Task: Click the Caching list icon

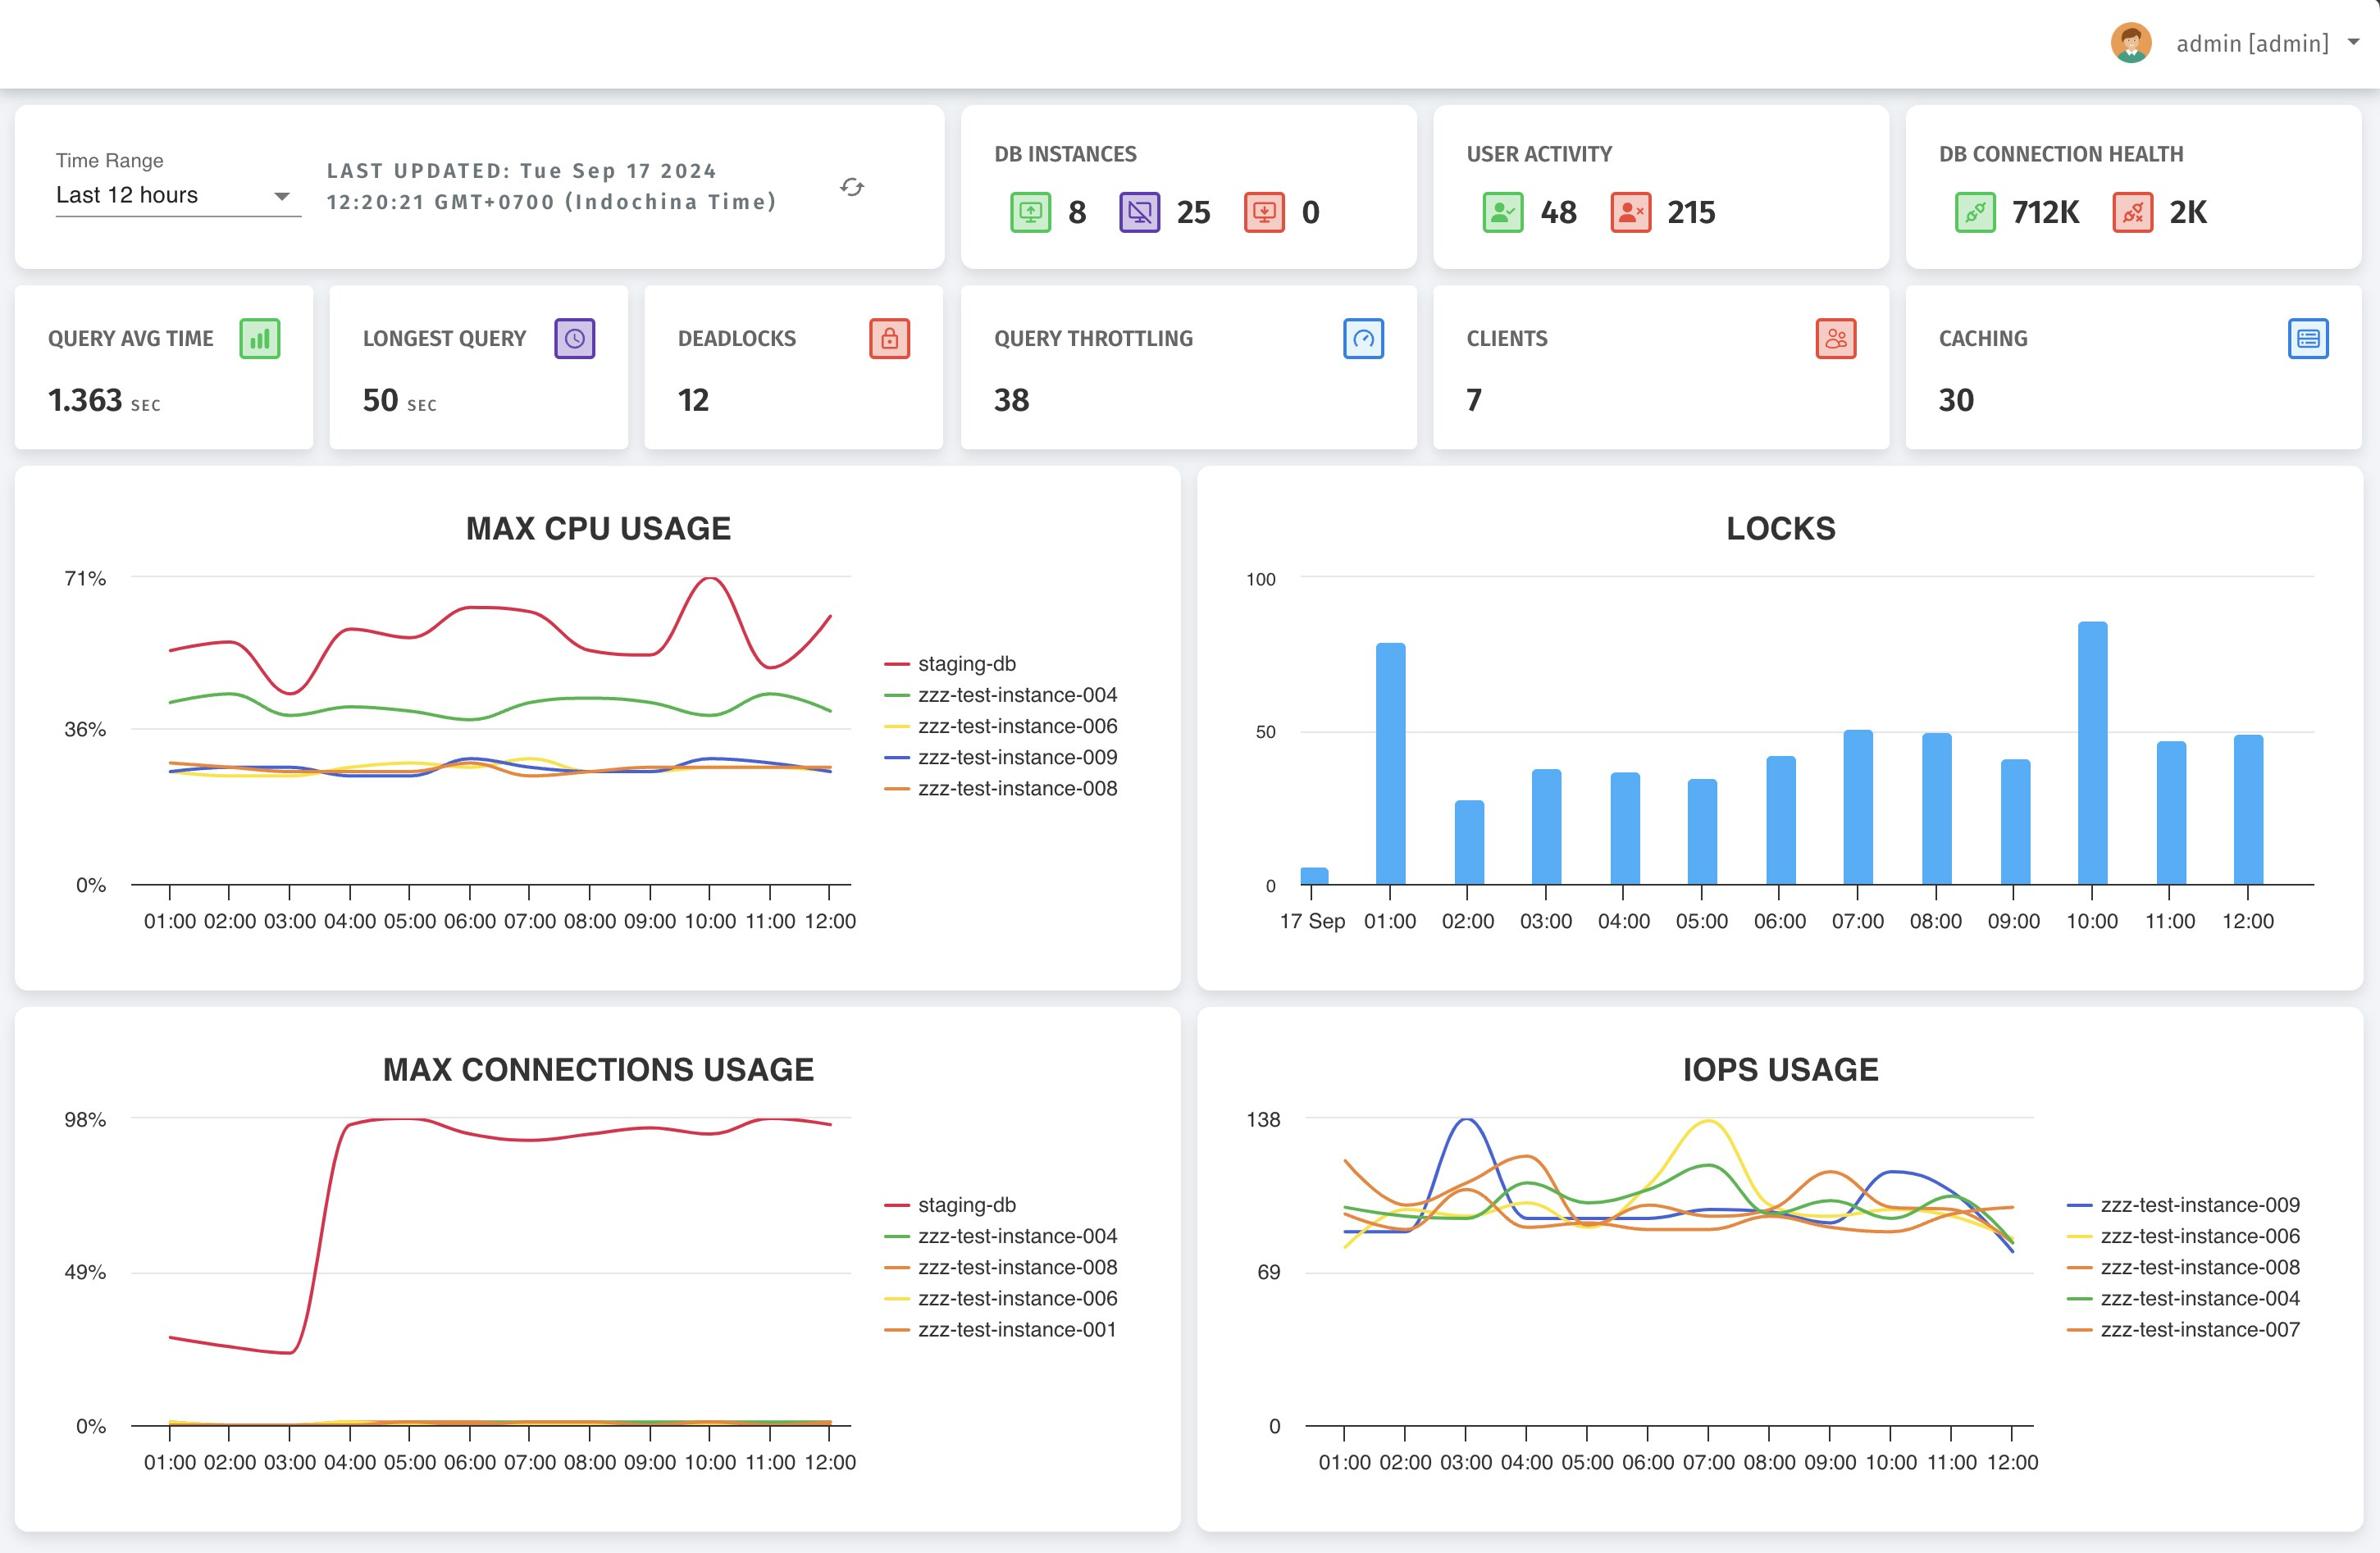Action: [2307, 339]
